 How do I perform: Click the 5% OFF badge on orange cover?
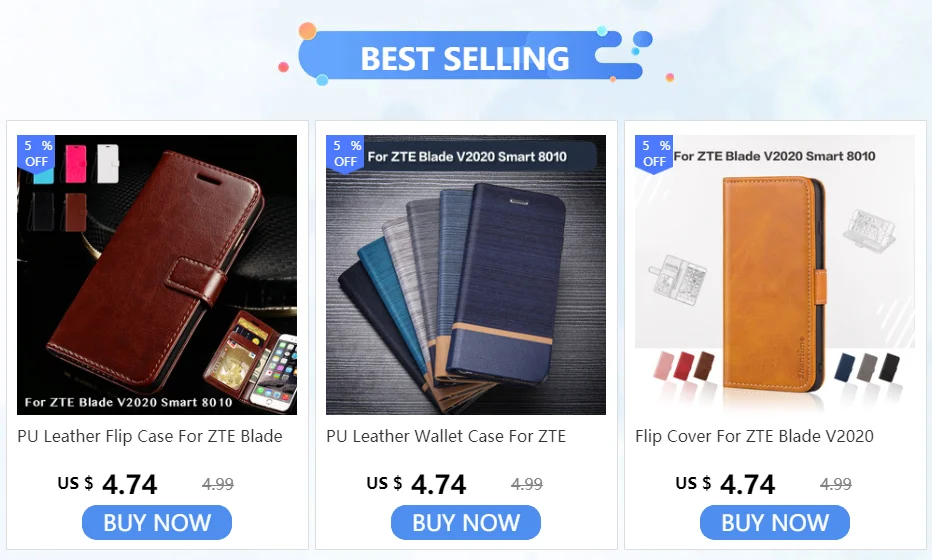(x=654, y=153)
